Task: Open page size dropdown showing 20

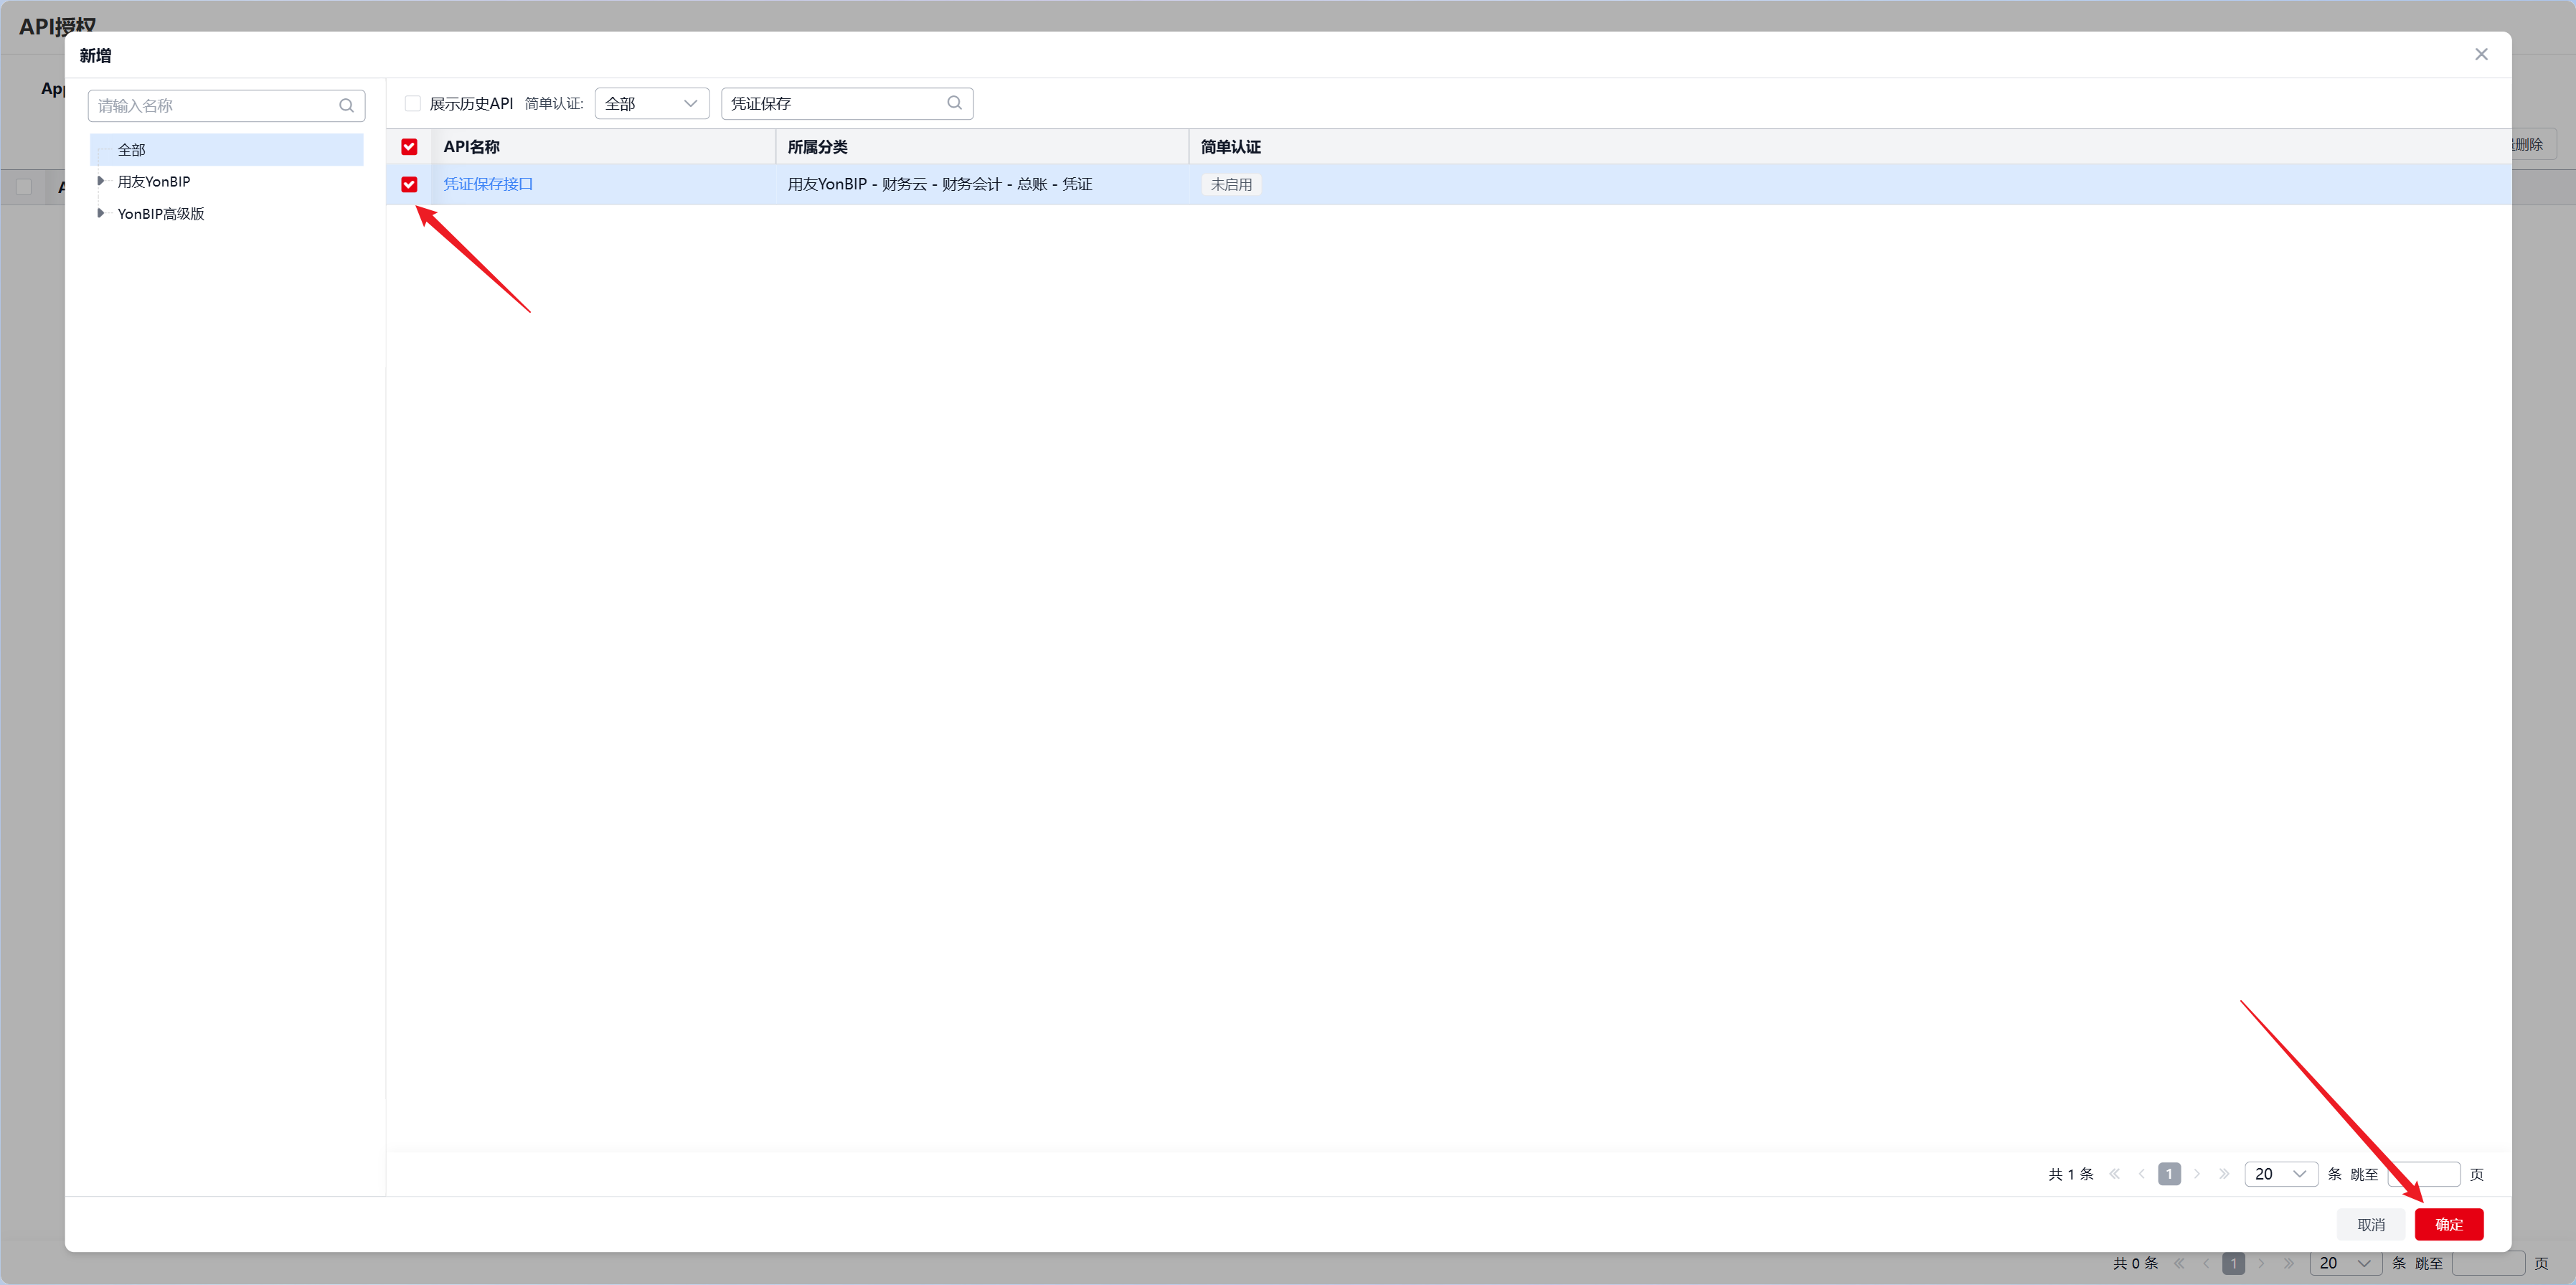Action: 2280,1174
